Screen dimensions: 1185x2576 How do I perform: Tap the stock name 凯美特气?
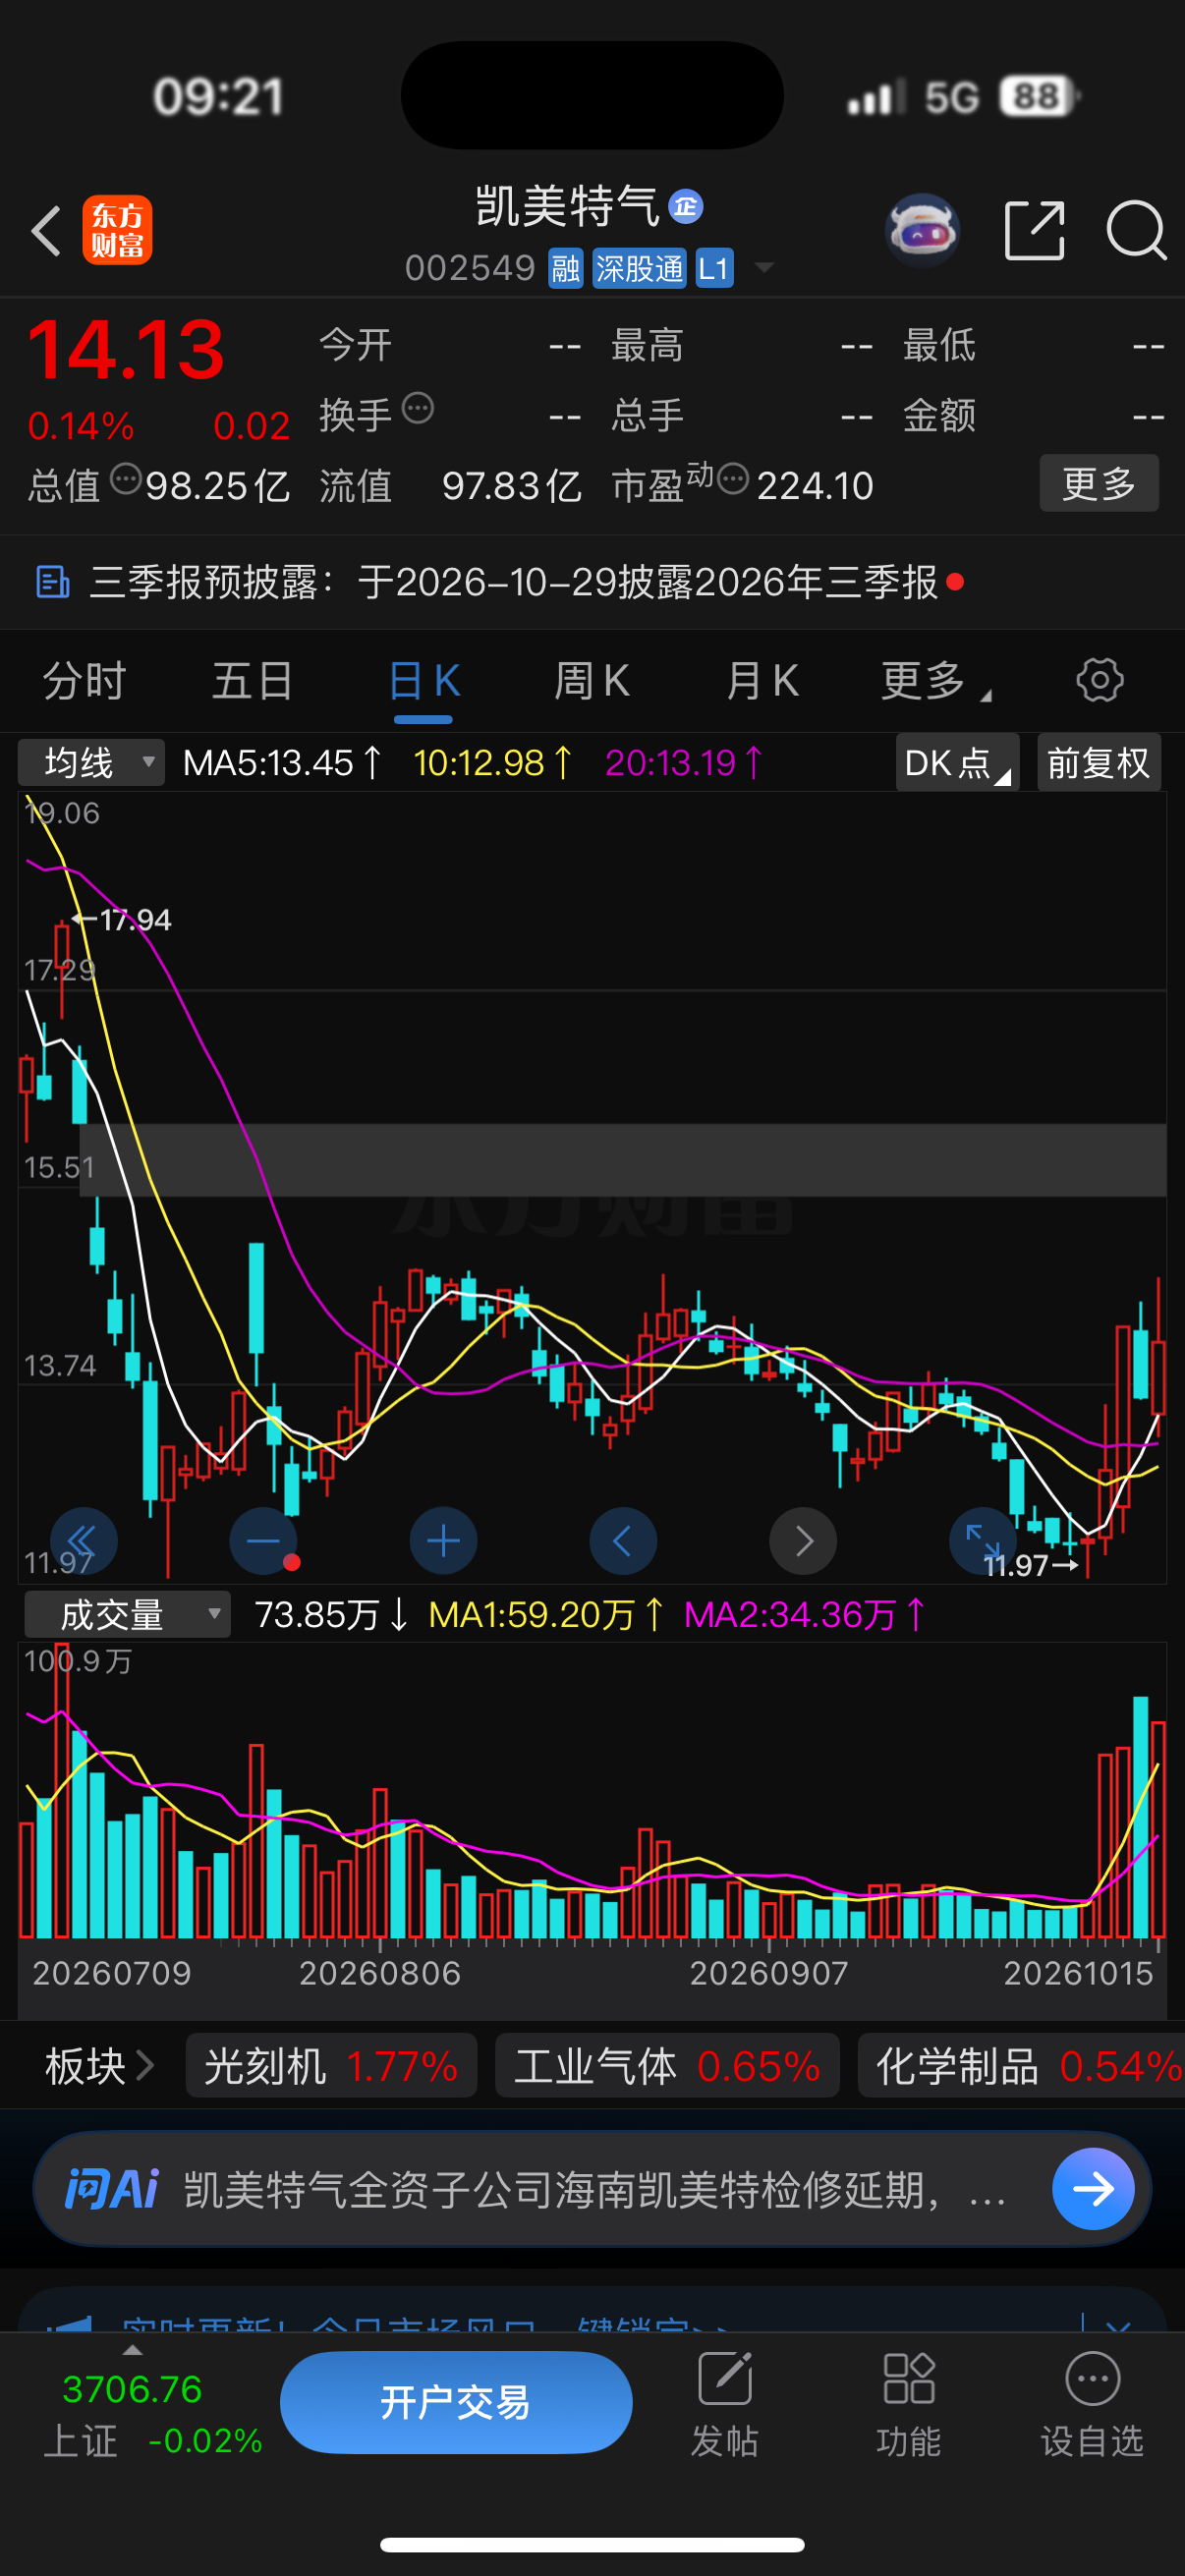(x=567, y=207)
